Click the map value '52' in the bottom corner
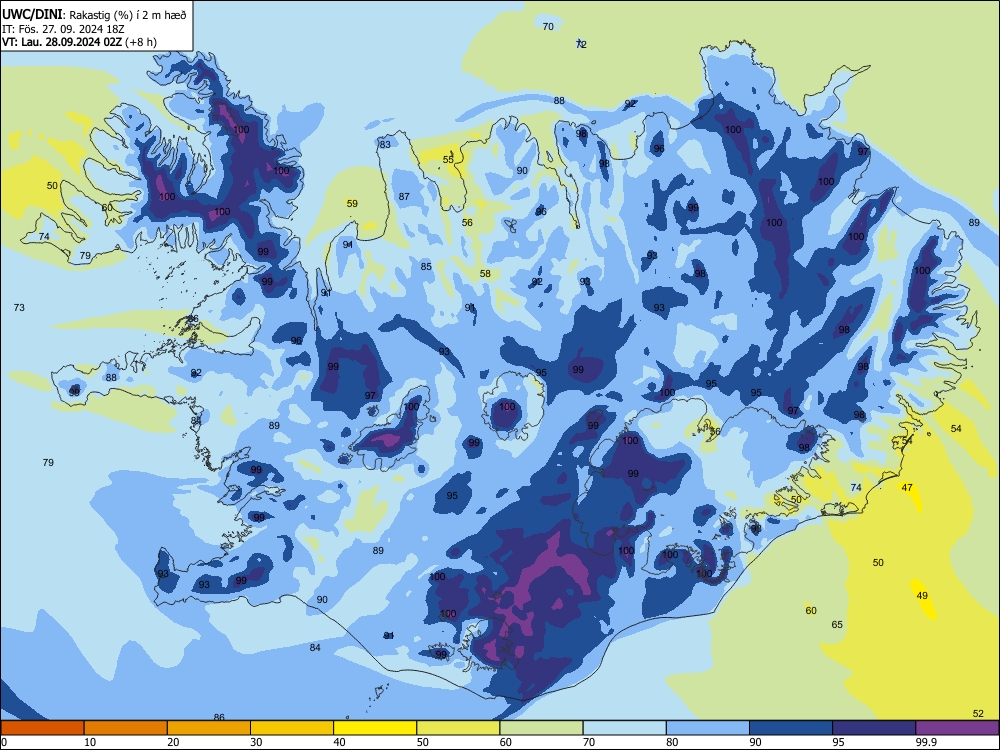 pyautogui.click(x=978, y=713)
